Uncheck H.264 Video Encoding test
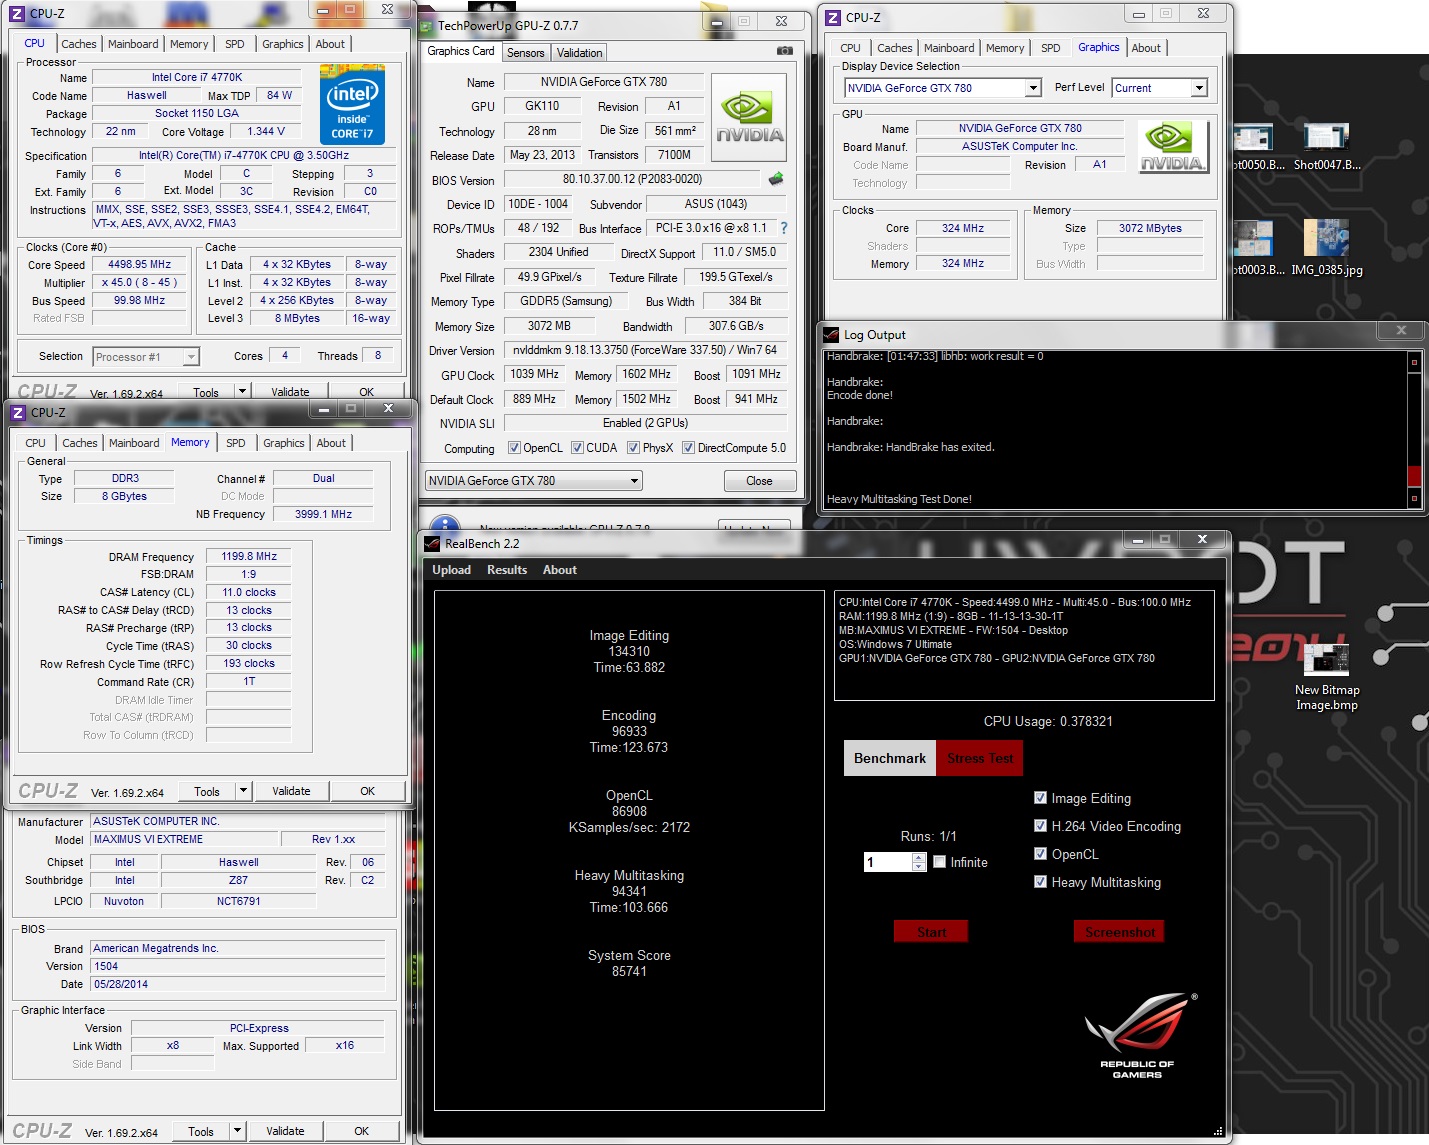This screenshot has height=1145, width=1429. [1040, 826]
